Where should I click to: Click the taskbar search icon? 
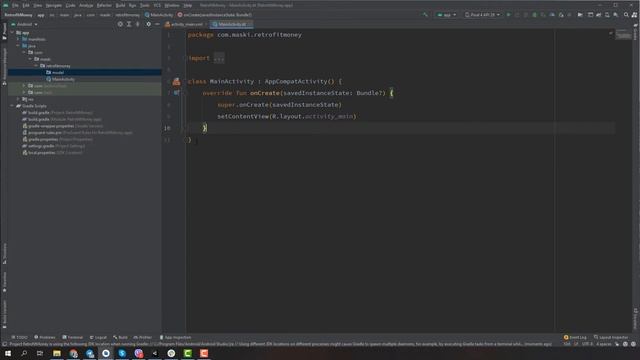pyautogui.click(x=24, y=353)
